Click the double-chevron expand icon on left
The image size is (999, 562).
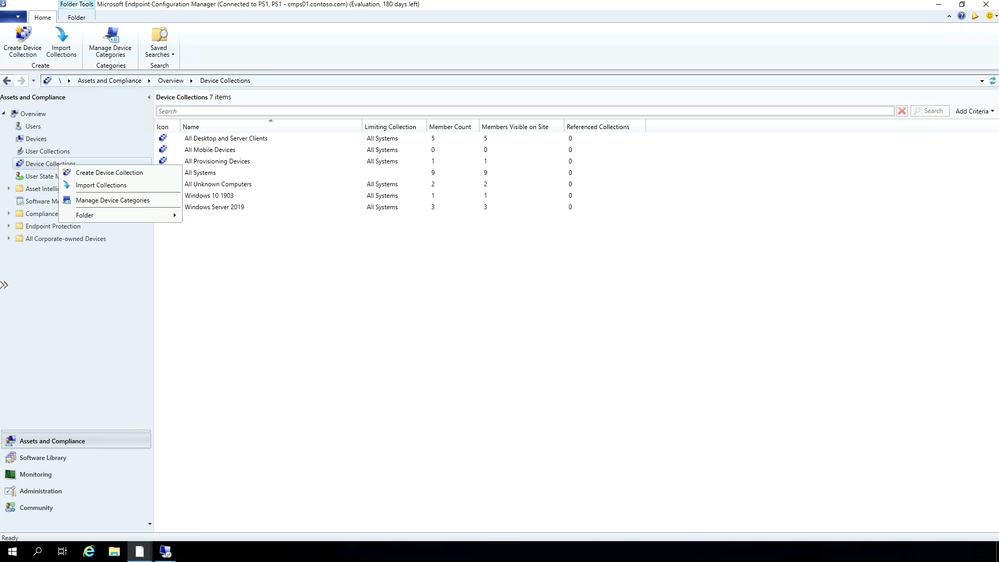[x=4, y=285]
